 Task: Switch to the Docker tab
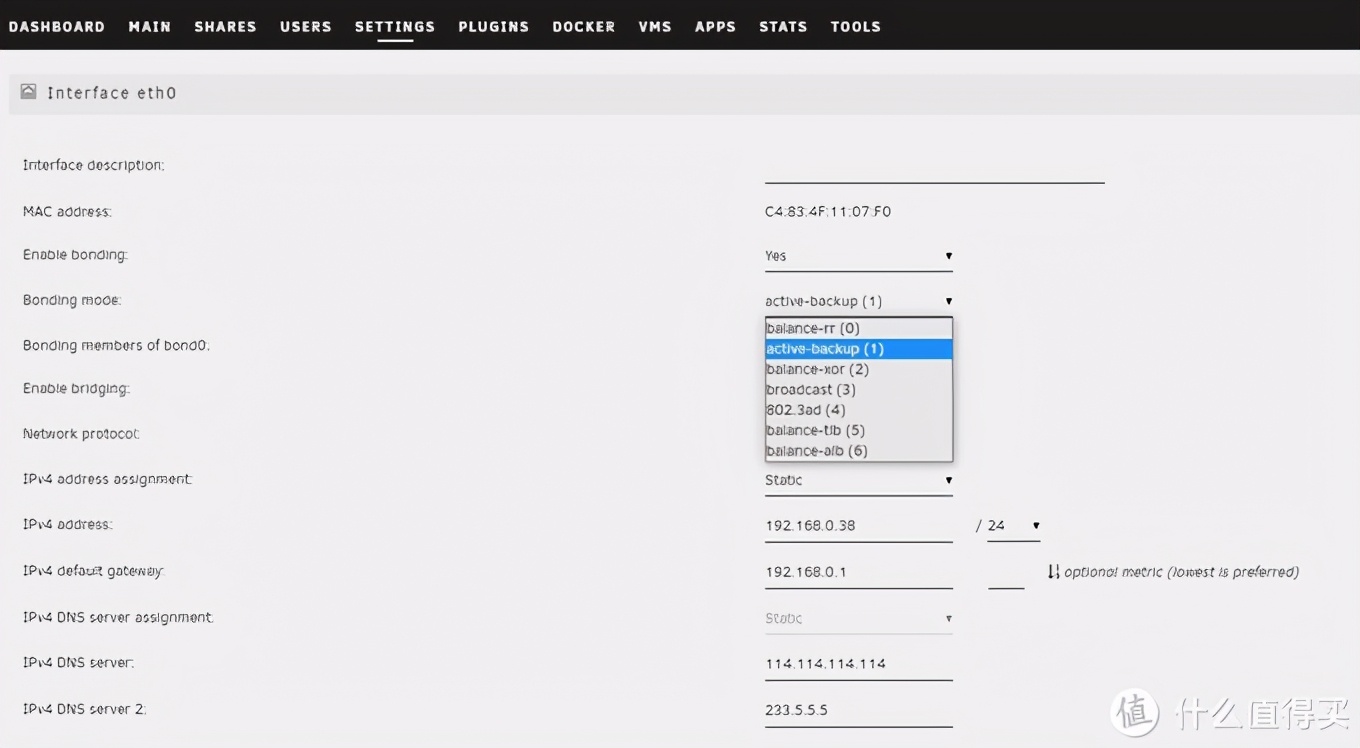click(x=583, y=27)
